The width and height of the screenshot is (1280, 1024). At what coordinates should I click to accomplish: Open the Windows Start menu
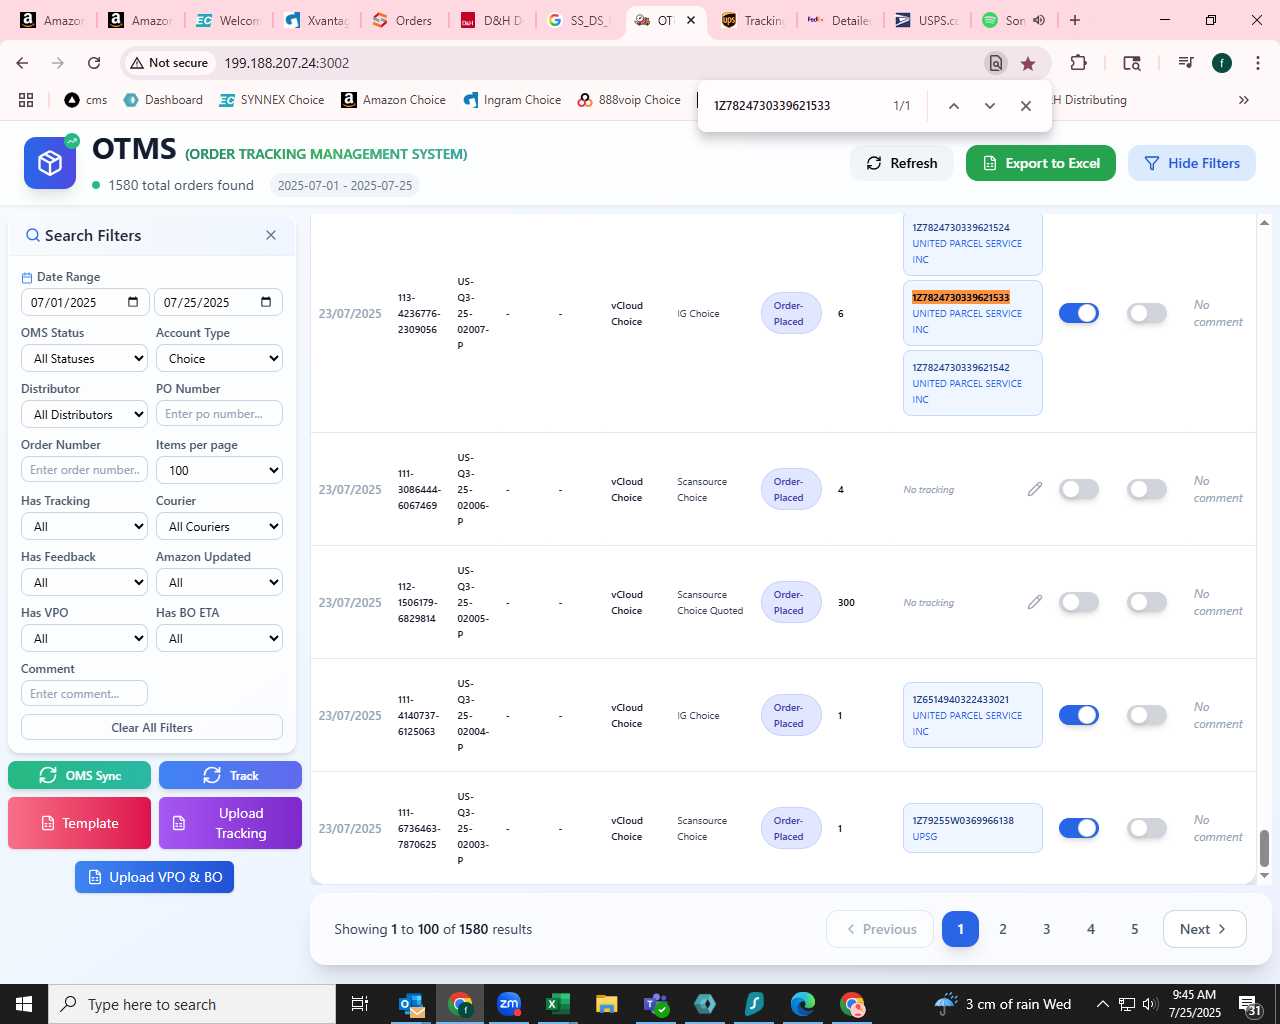[x=24, y=1004]
